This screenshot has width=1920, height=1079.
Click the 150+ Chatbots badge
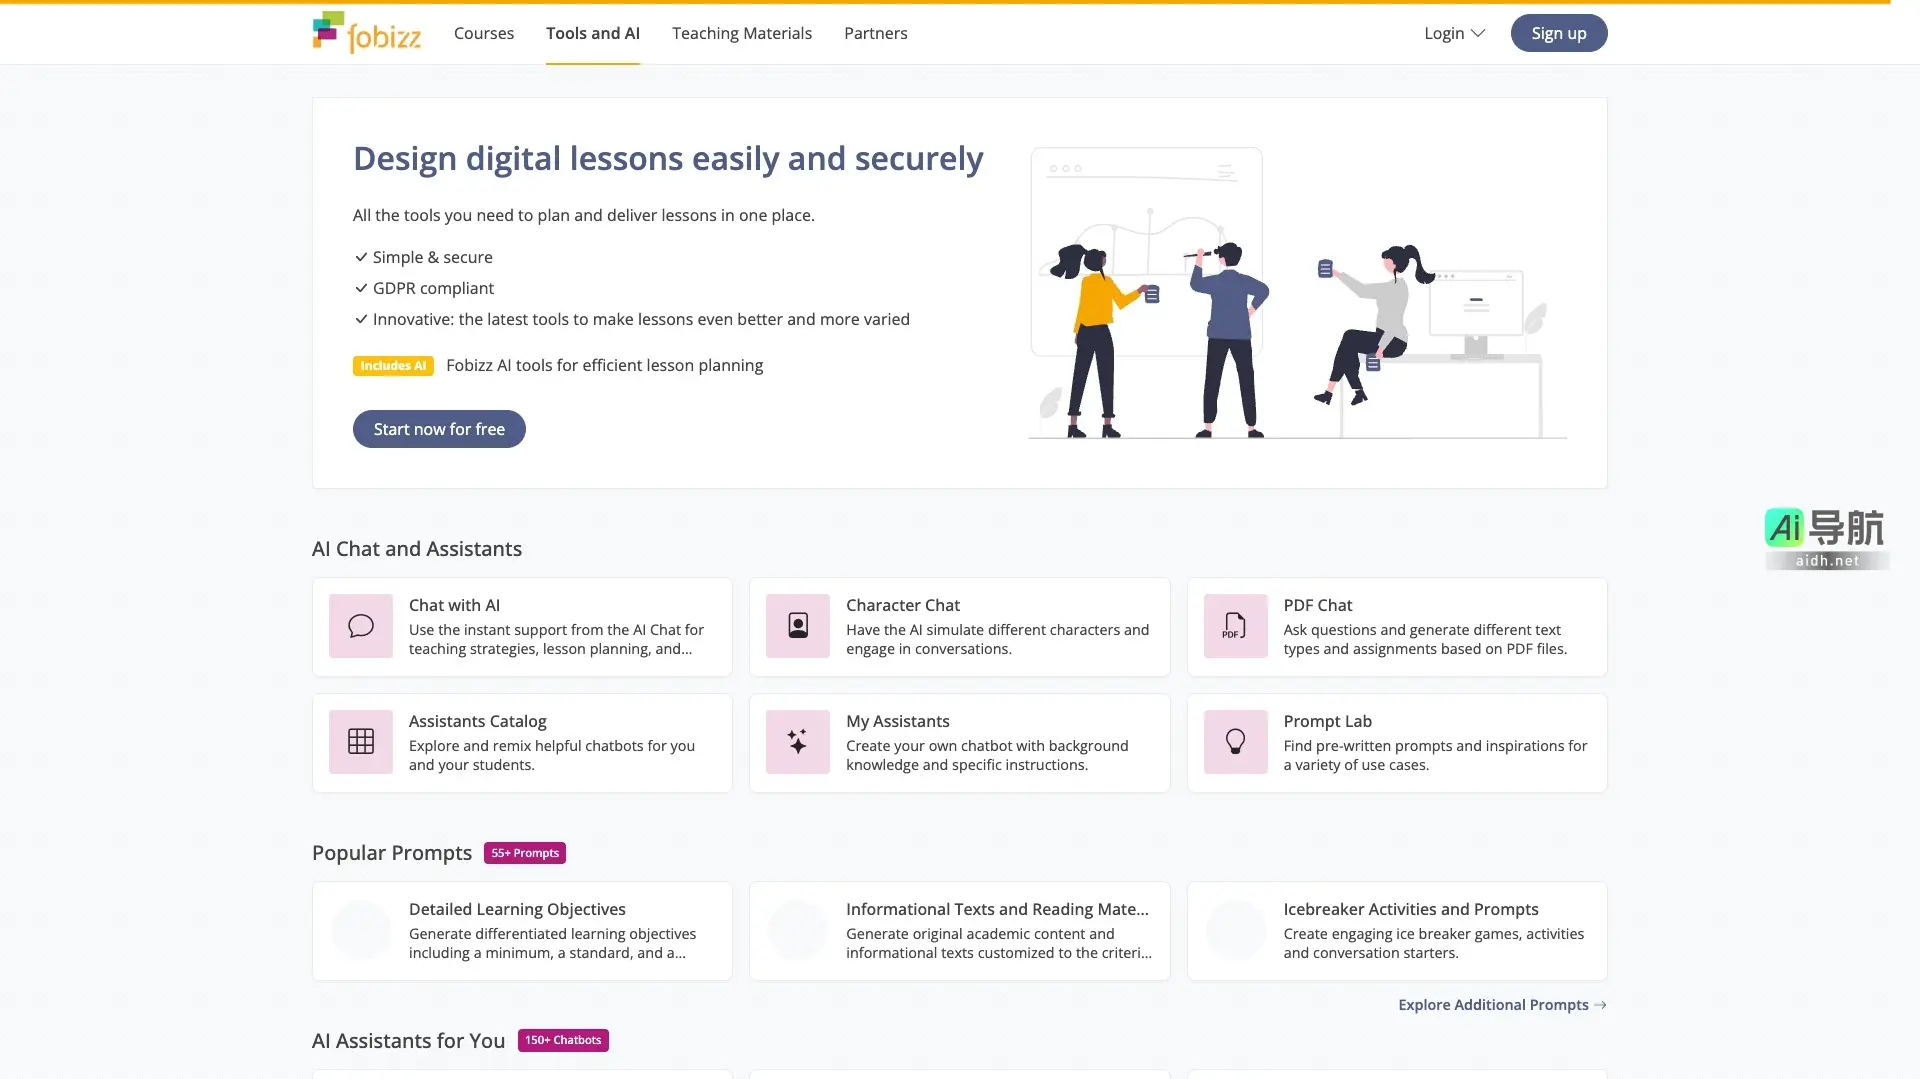tap(562, 1040)
